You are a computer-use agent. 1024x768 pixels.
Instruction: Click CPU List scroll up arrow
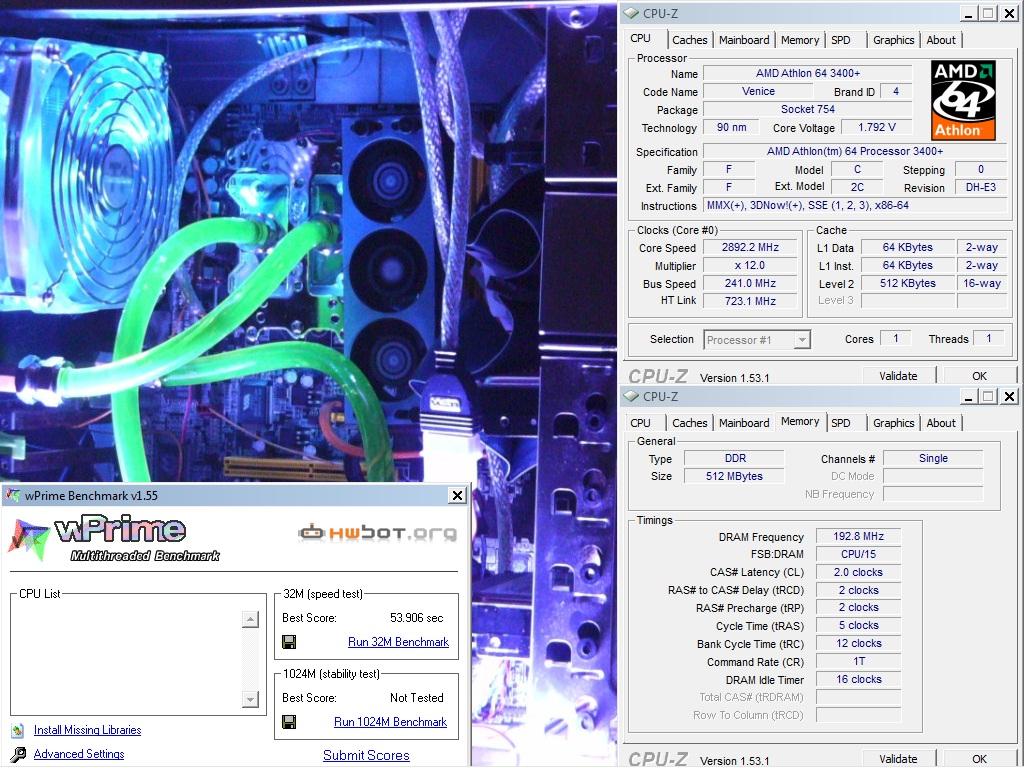250,619
